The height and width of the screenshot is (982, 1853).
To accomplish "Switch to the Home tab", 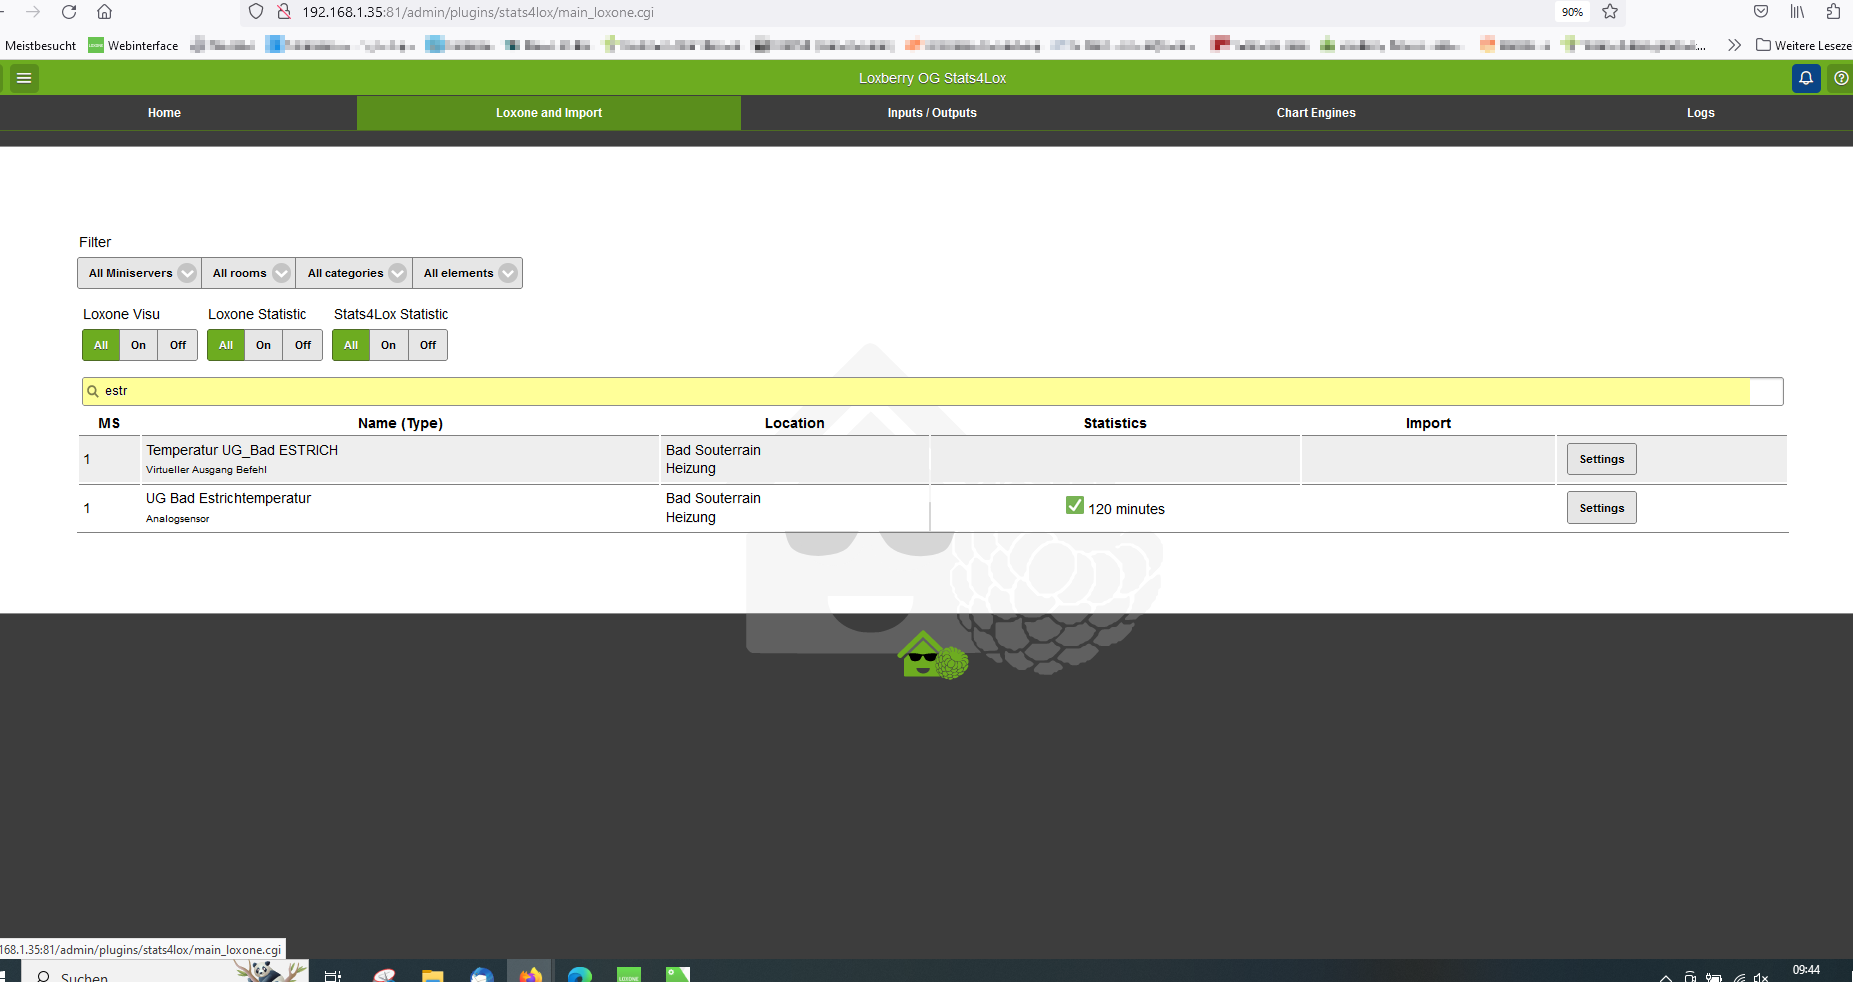I will [164, 113].
